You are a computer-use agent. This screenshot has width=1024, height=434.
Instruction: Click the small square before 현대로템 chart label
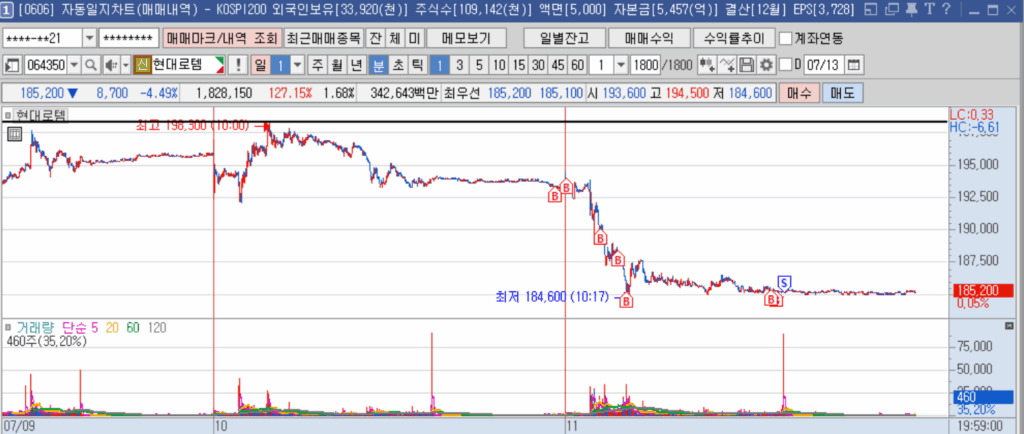point(8,116)
